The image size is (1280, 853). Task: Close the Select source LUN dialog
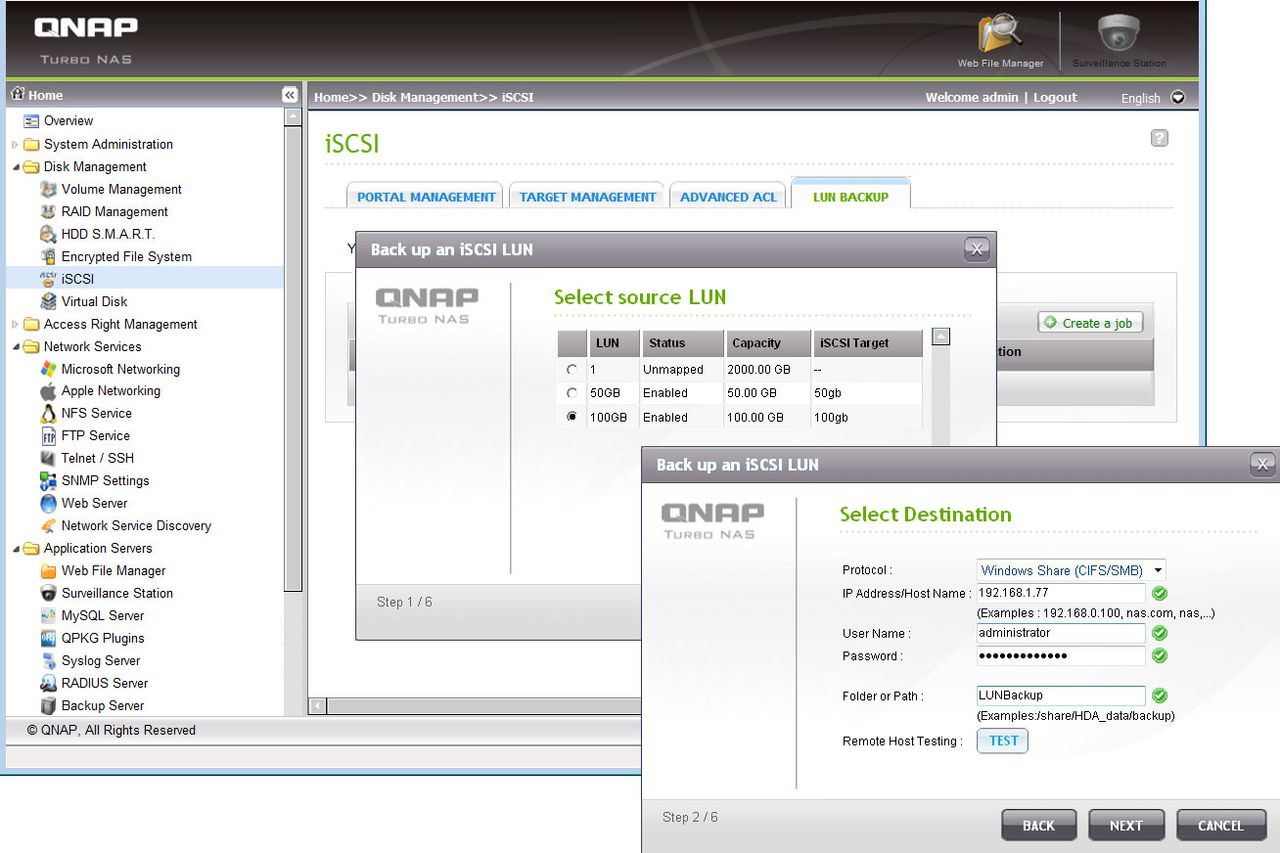tap(977, 249)
